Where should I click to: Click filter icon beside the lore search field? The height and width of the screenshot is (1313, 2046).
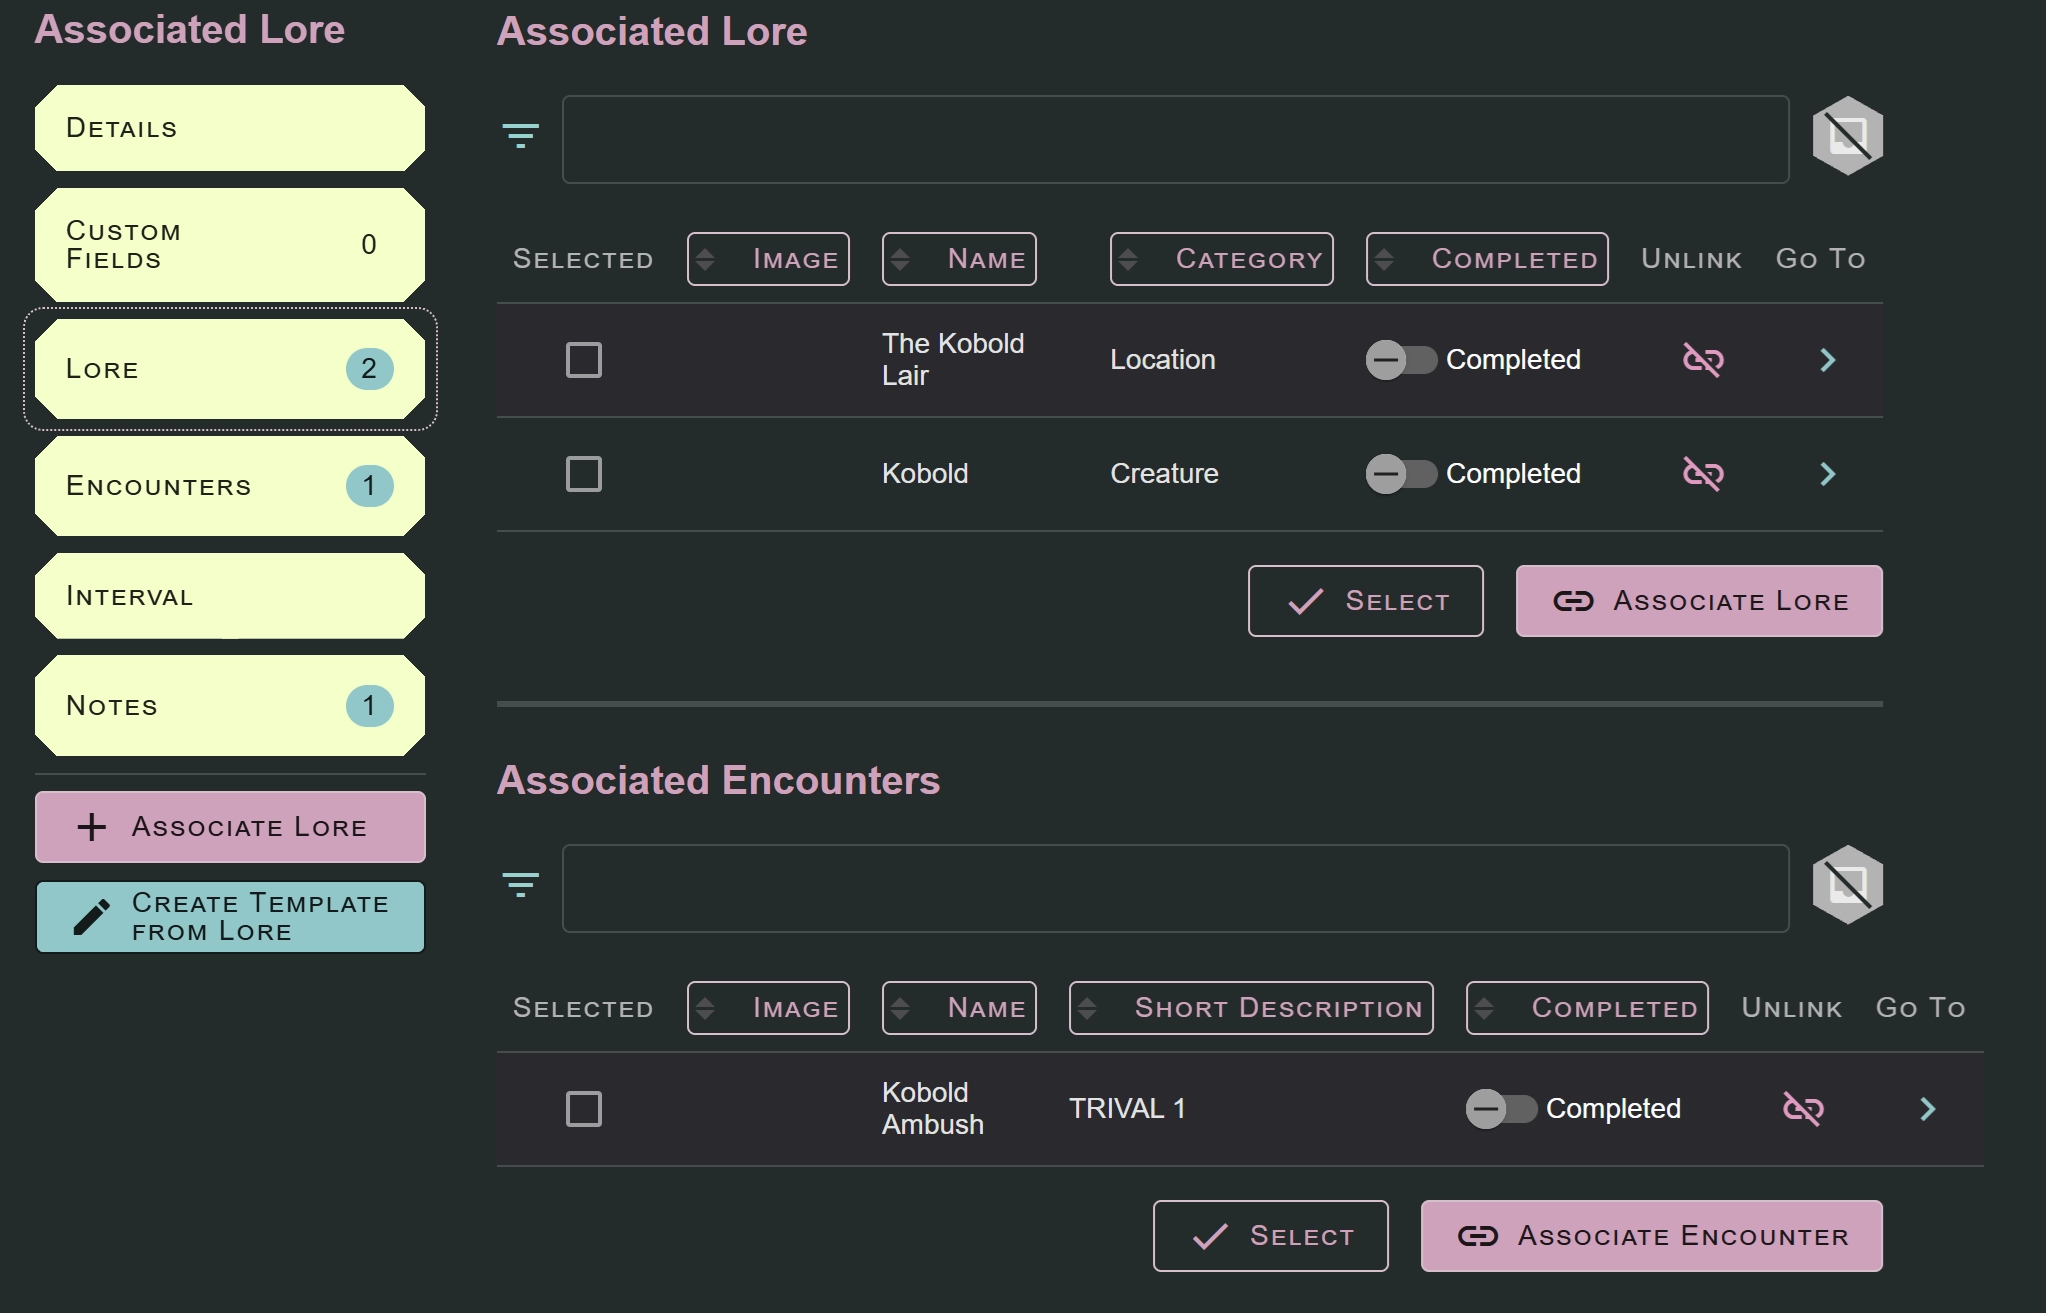[x=520, y=136]
